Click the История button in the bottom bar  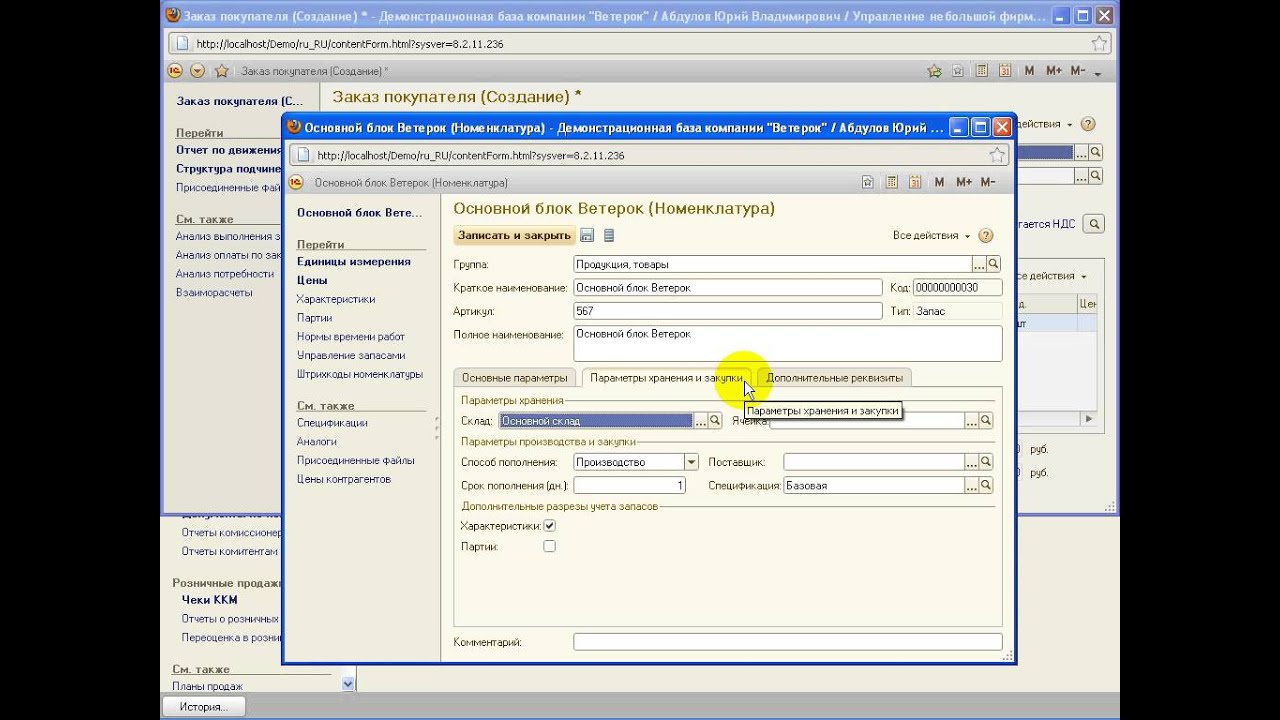204,707
